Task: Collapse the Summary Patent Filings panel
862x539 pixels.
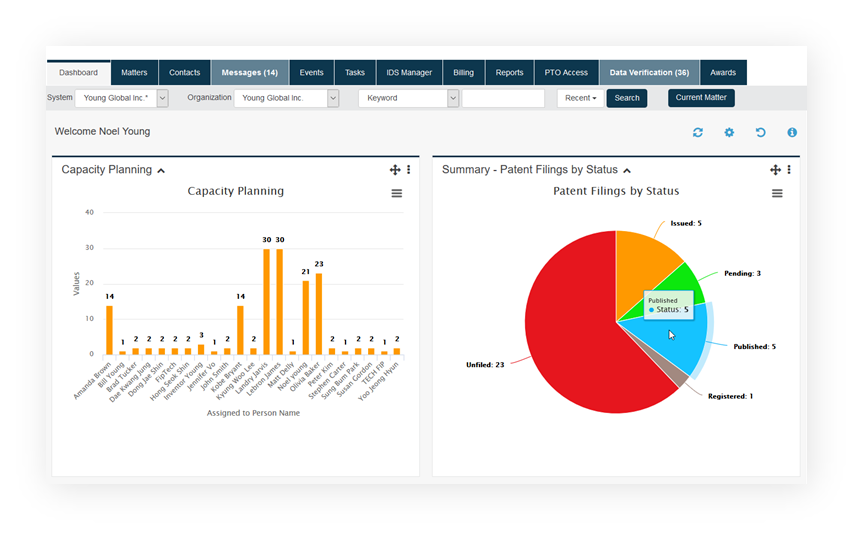Action: click(627, 170)
